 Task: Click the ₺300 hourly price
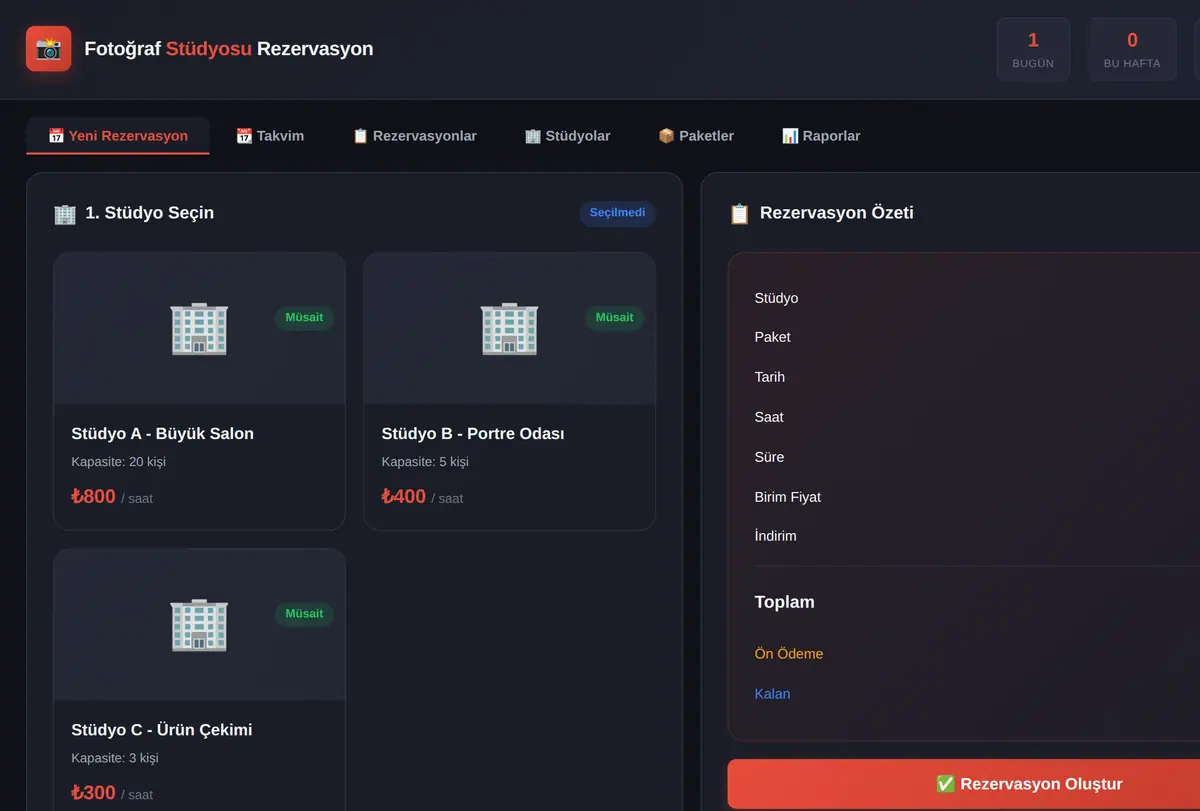coord(94,792)
